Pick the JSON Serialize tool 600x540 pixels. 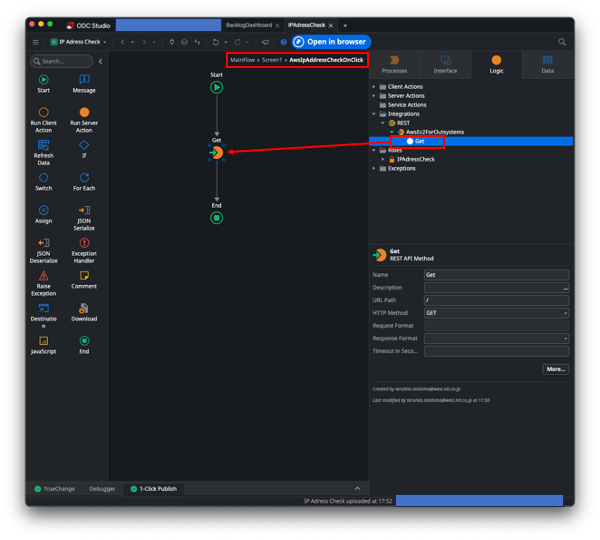pyautogui.click(x=84, y=215)
